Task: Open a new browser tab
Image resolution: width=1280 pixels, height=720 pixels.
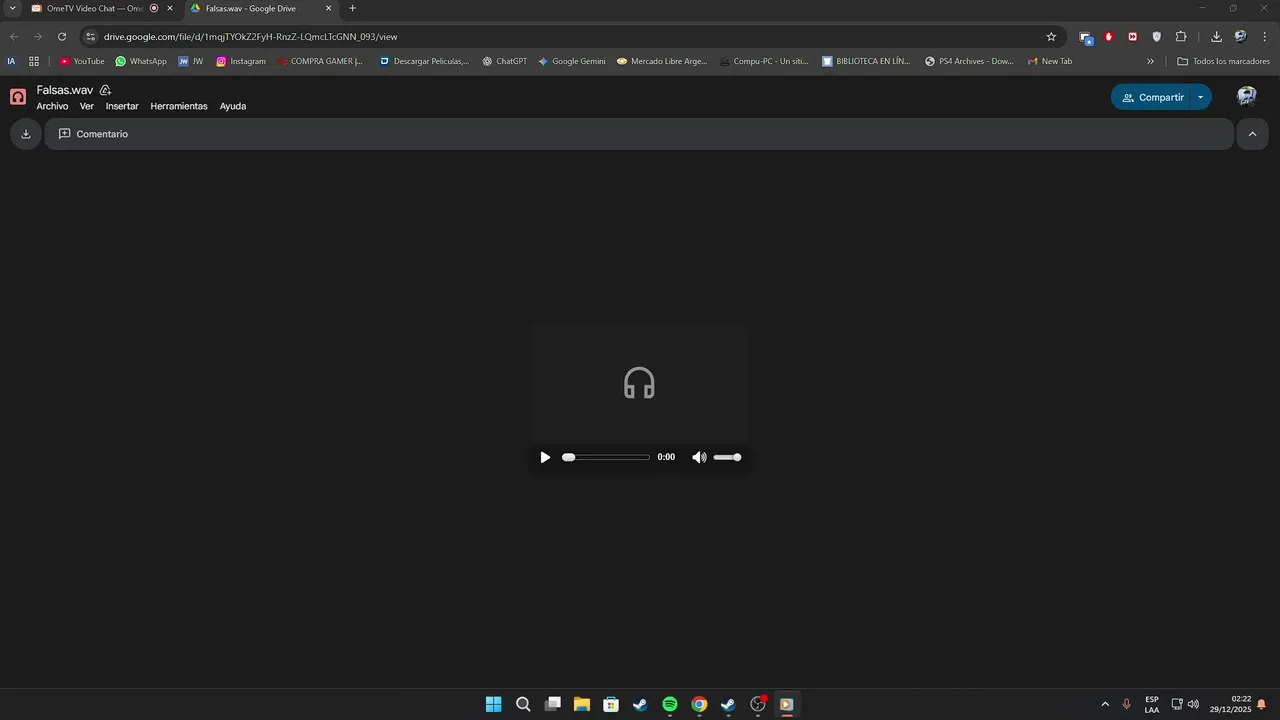Action: 352,8
